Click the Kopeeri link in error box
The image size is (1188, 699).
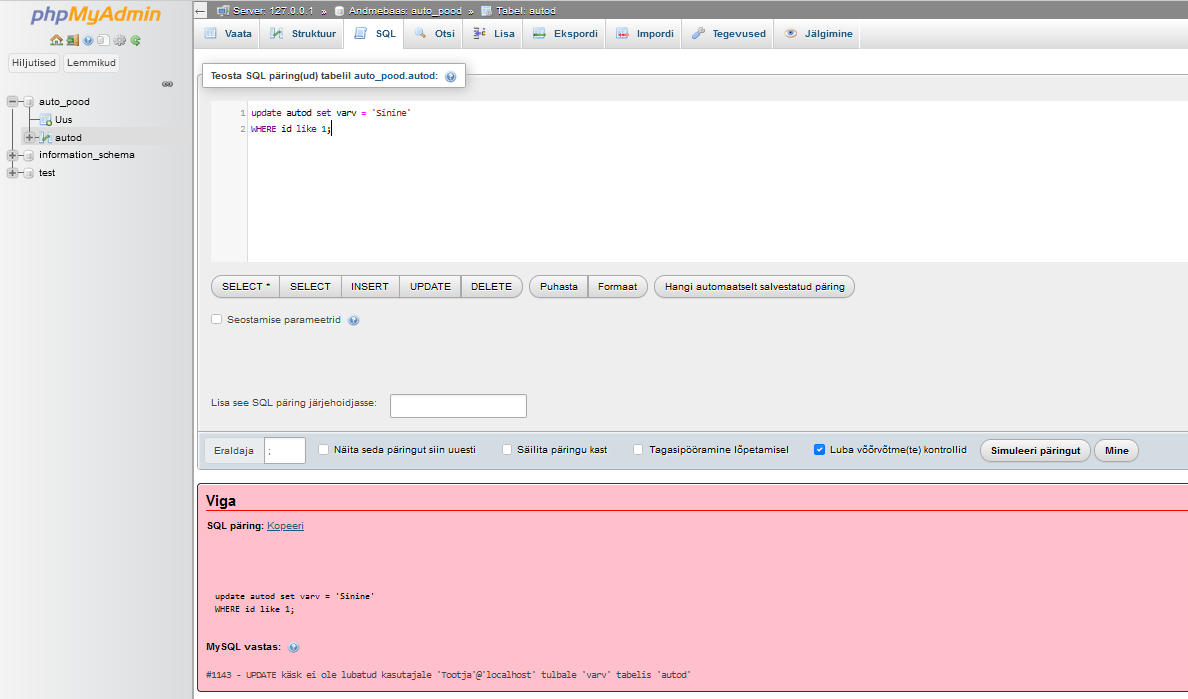click(285, 526)
